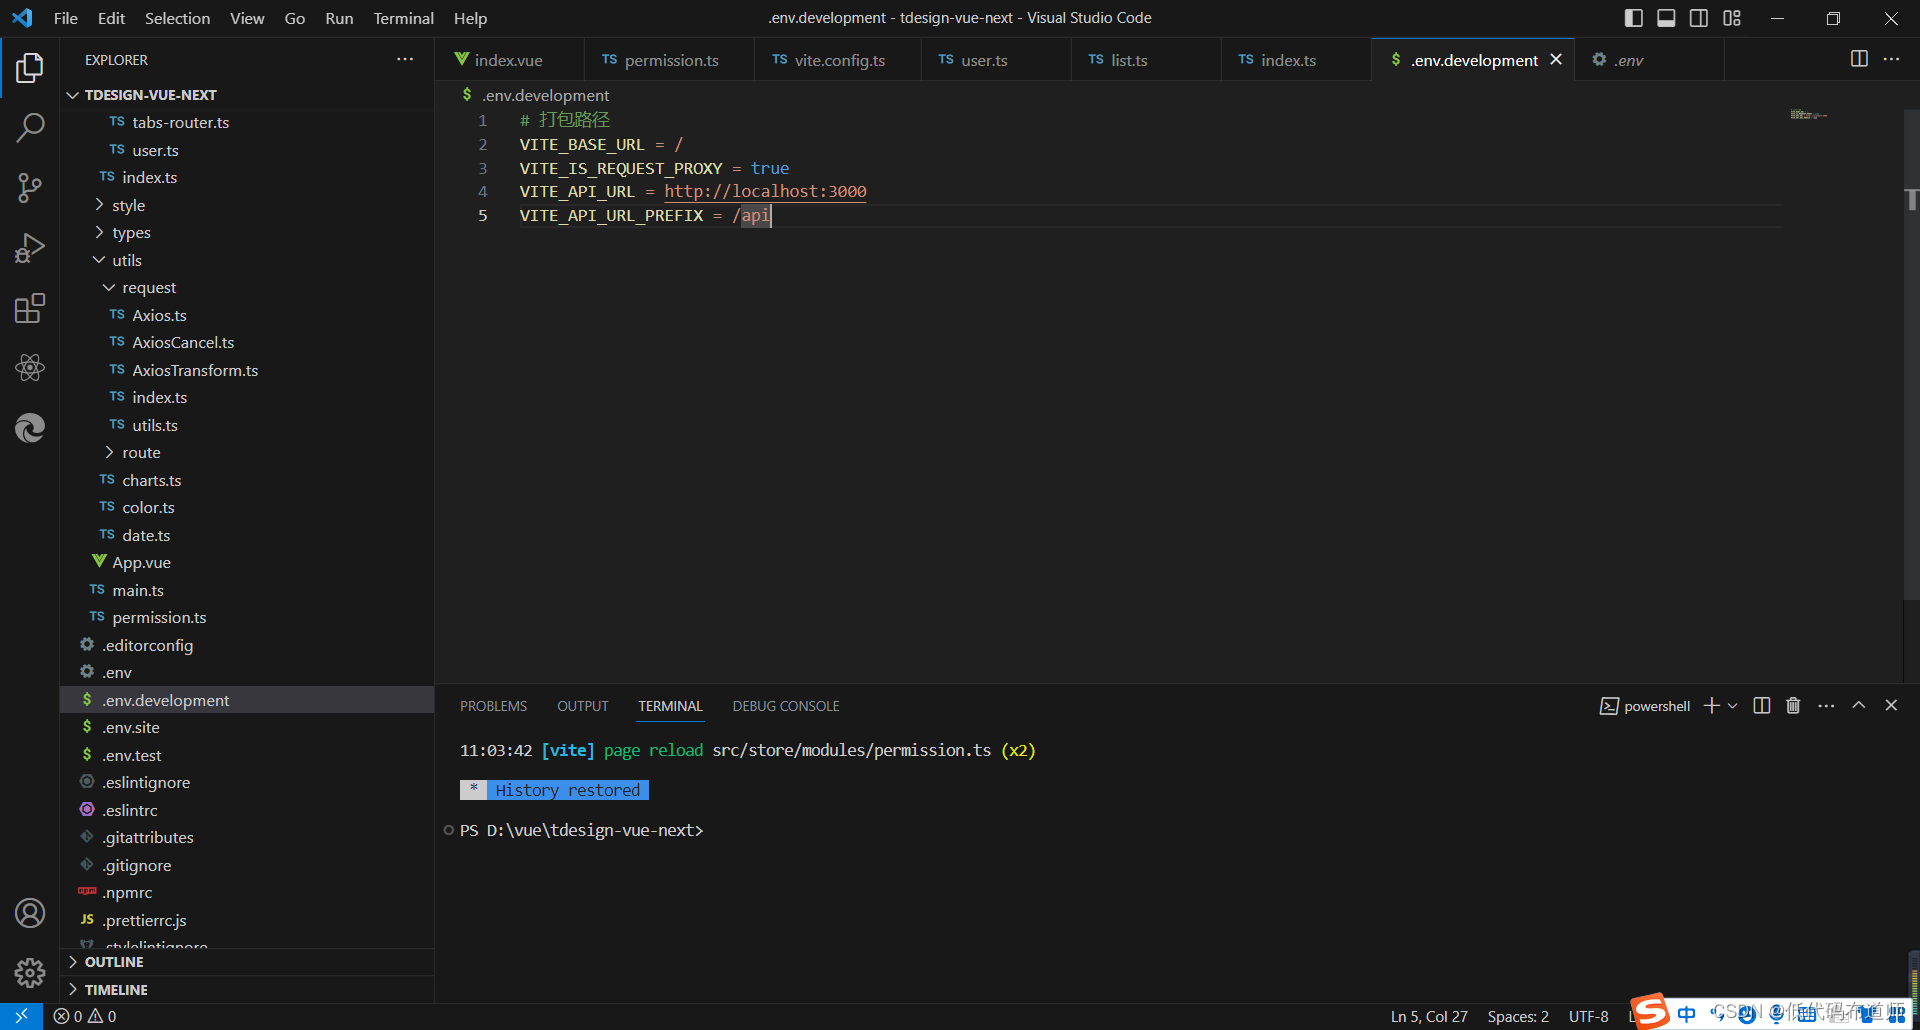Image resolution: width=1920 pixels, height=1030 pixels.
Task: Customize layout button in title bar
Action: pos(1732,18)
